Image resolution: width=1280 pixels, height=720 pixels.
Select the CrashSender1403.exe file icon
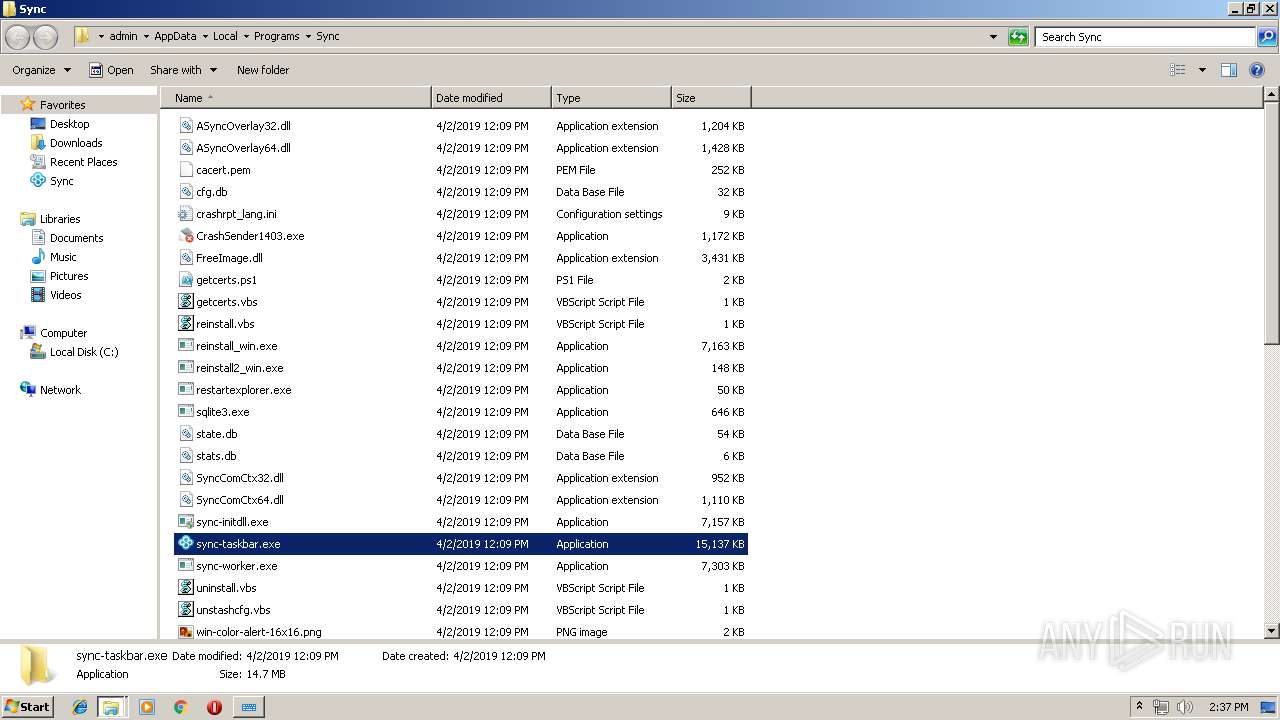[x=185, y=235]
